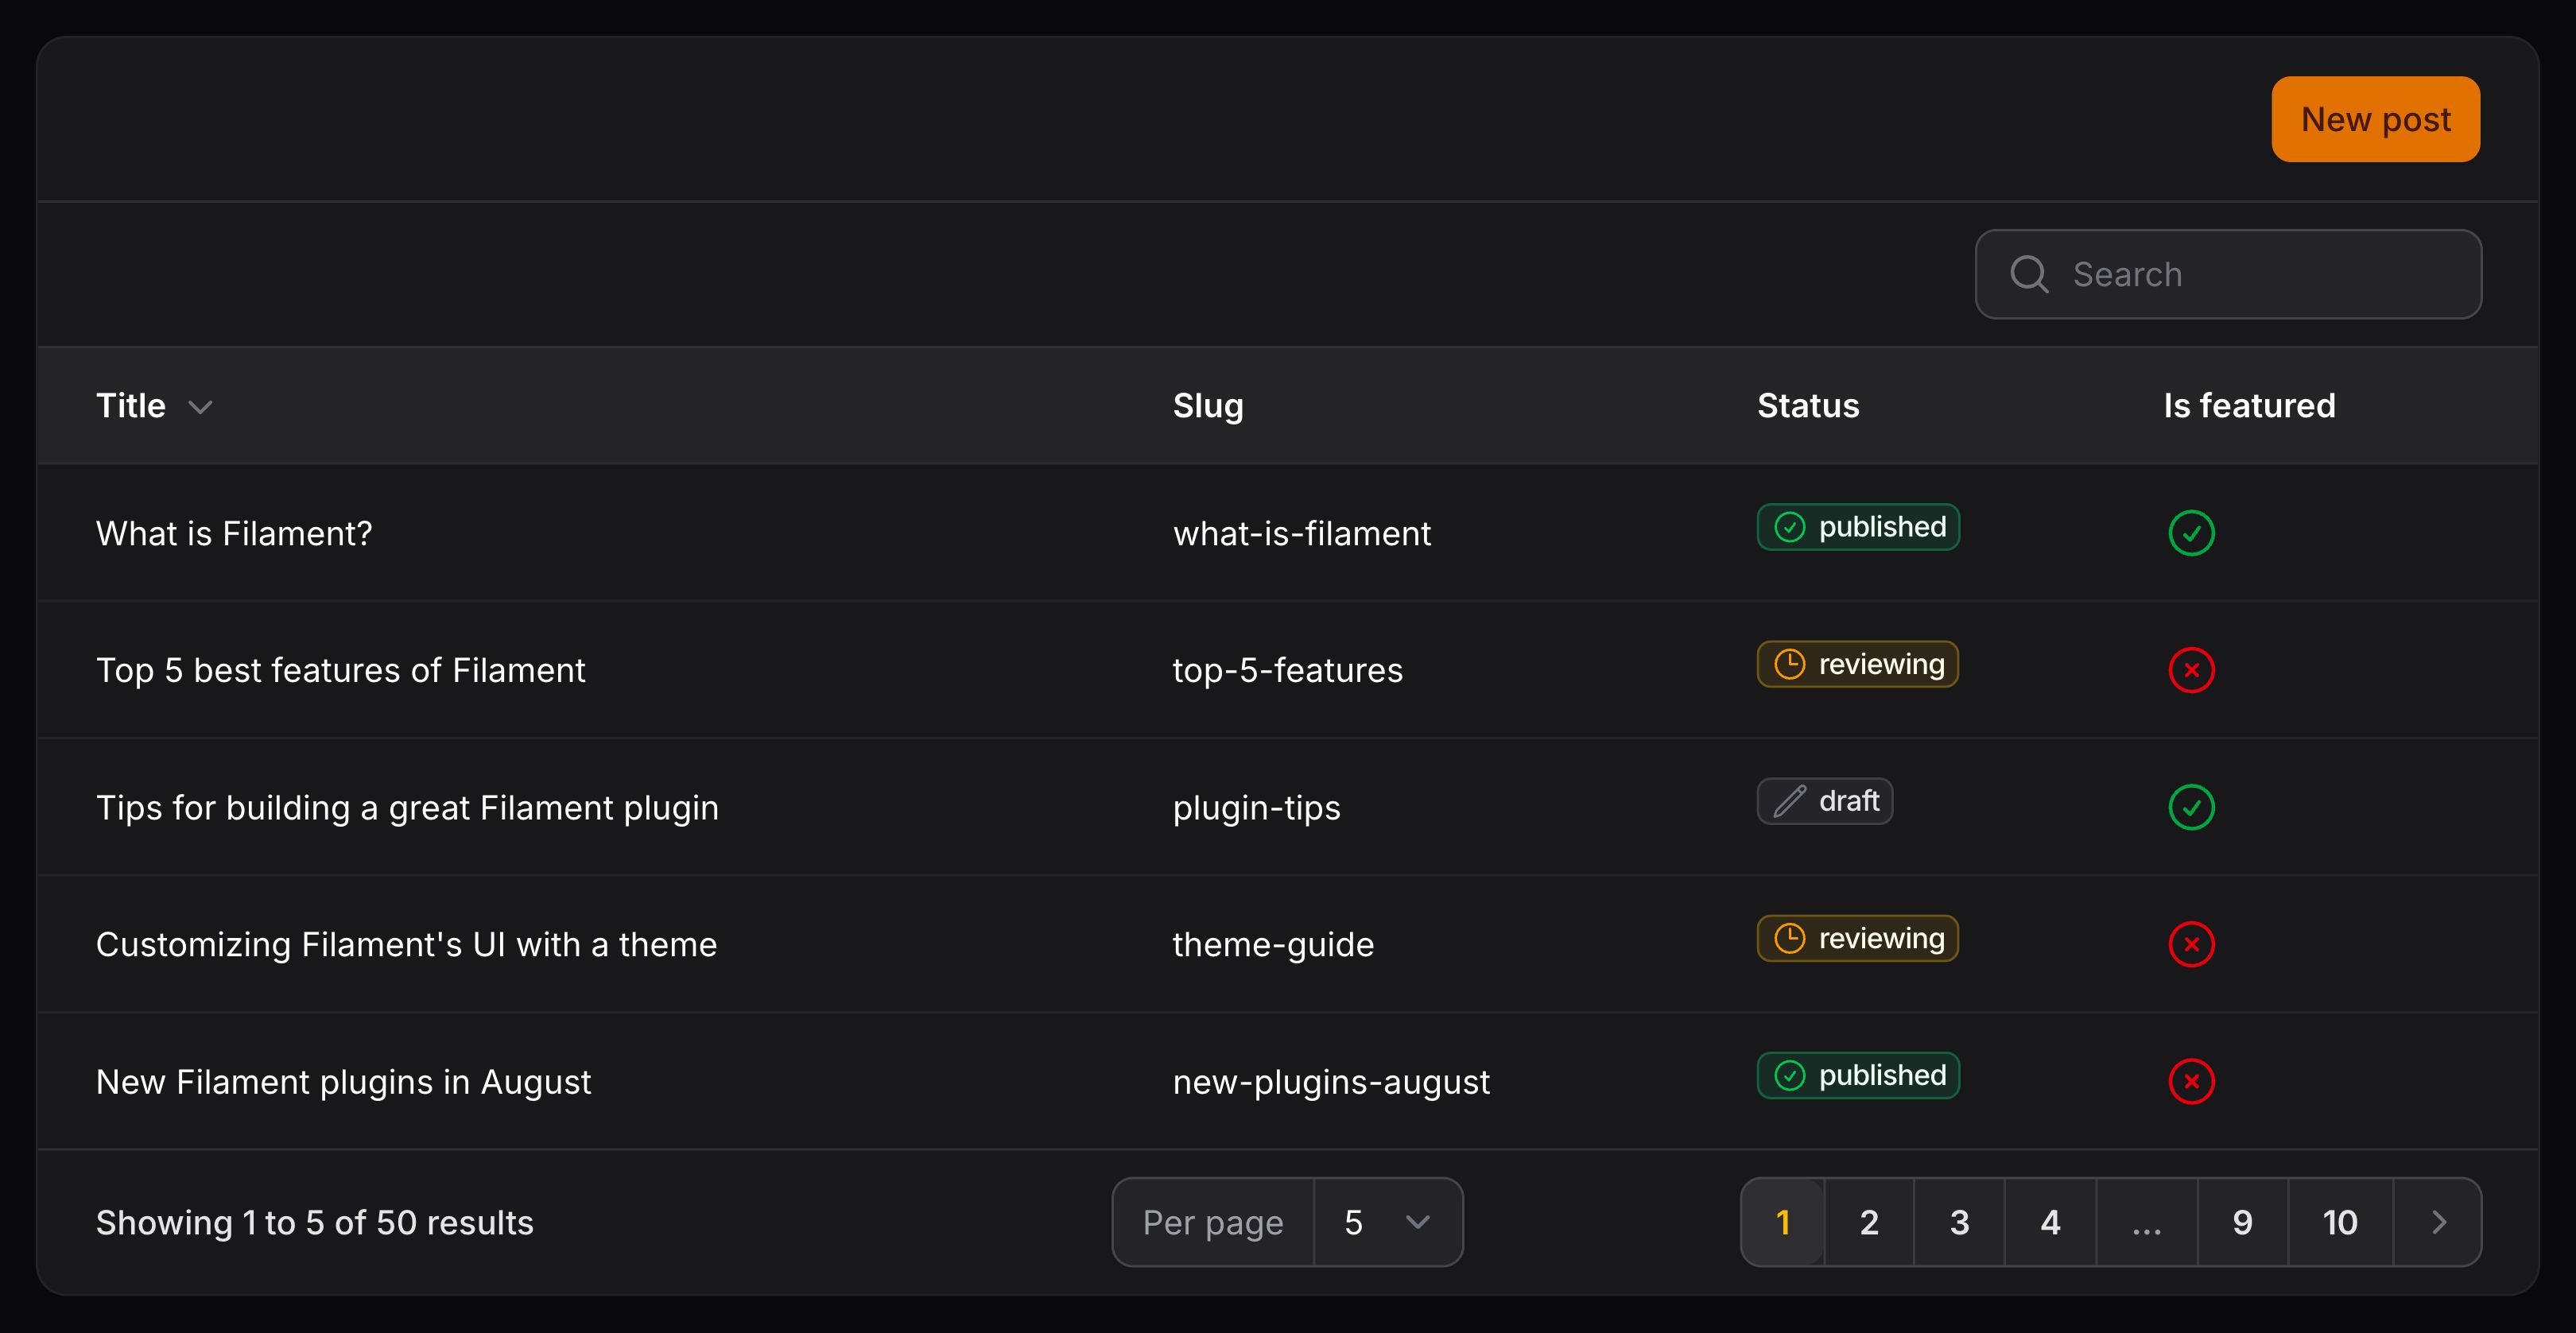Click the featured checkmark for What is Filament?

[x=2191, y=533]
